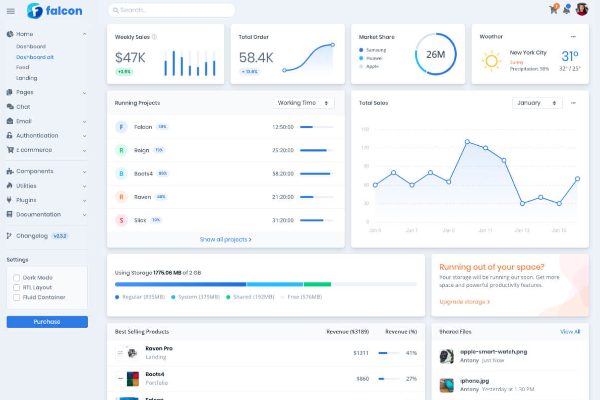The image size is (600, 400).
Task: Toggle the RTL Layout checkbox
Action: 16,287
